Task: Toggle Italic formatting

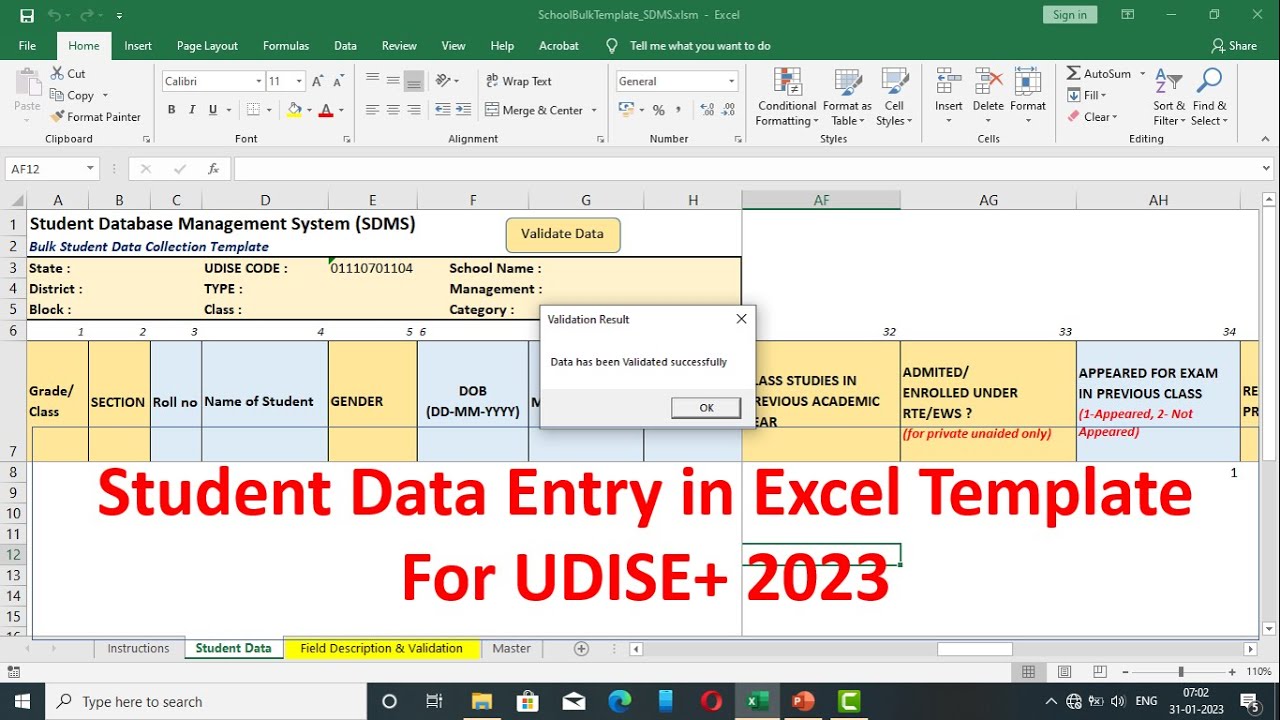Action: pyautogui.click(x=193, y=110)
